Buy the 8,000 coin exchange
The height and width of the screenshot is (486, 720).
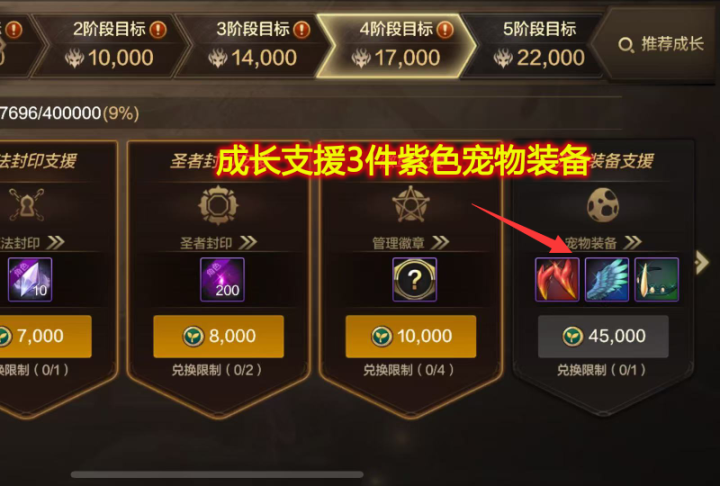click(219, 336)
